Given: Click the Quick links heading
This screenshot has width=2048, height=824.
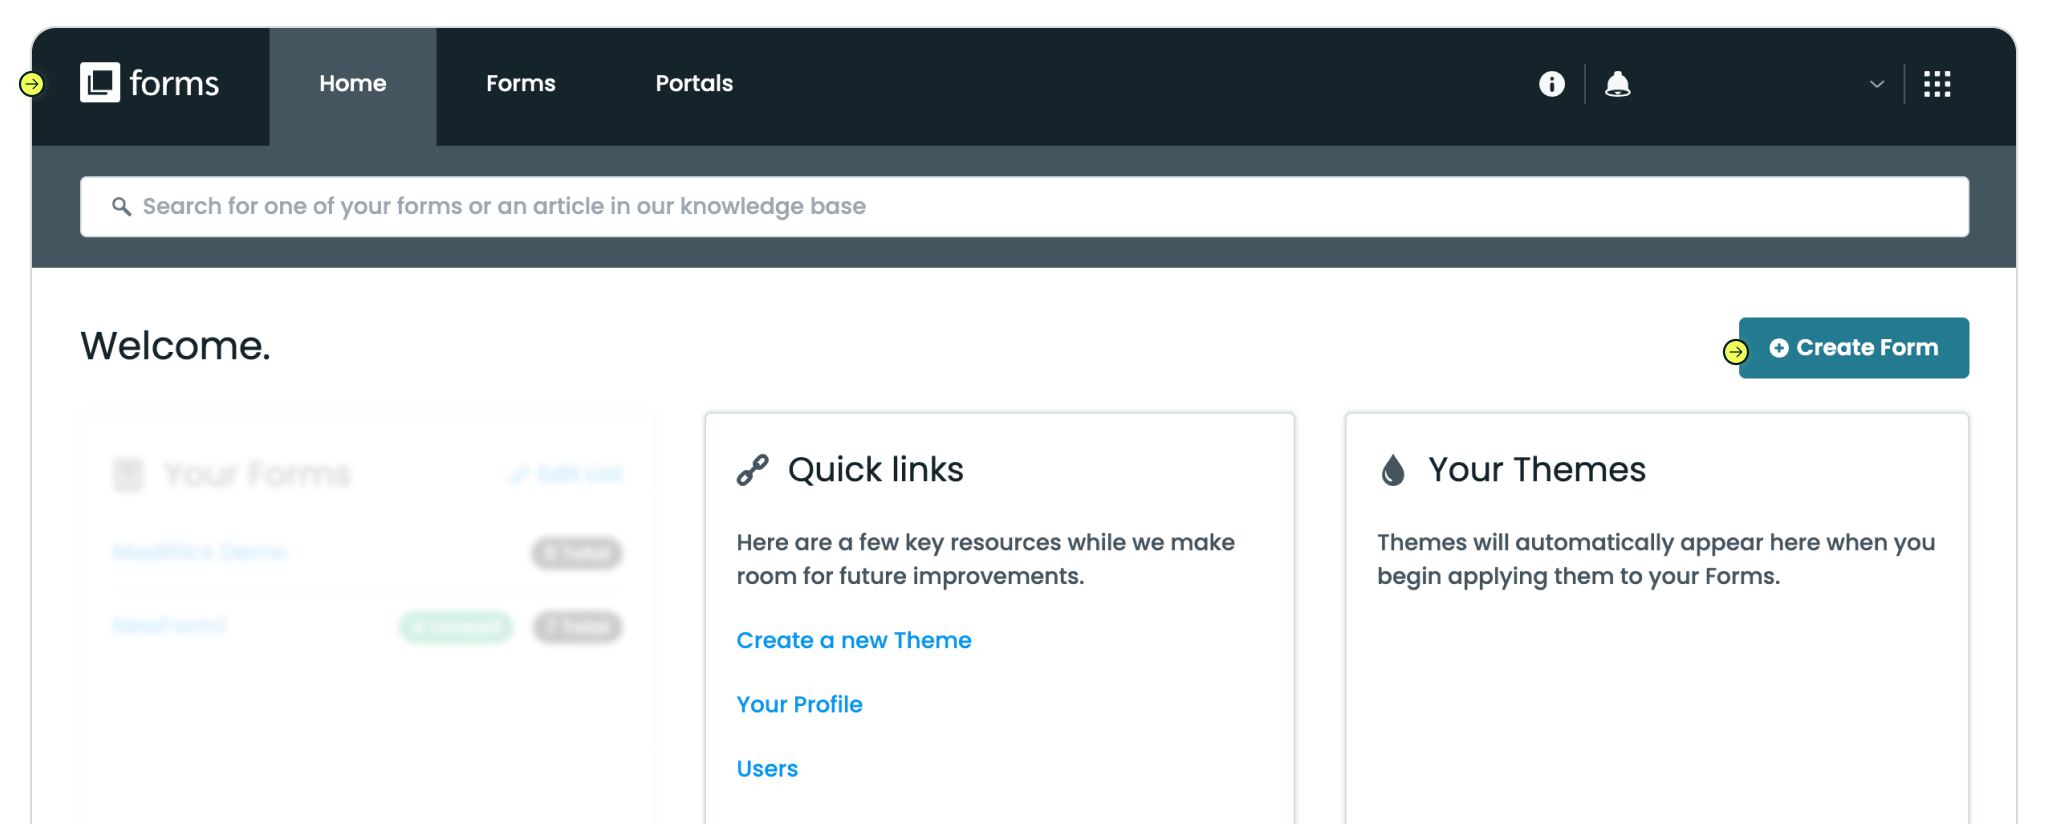Looking at the screenshot, I should 875,470.
